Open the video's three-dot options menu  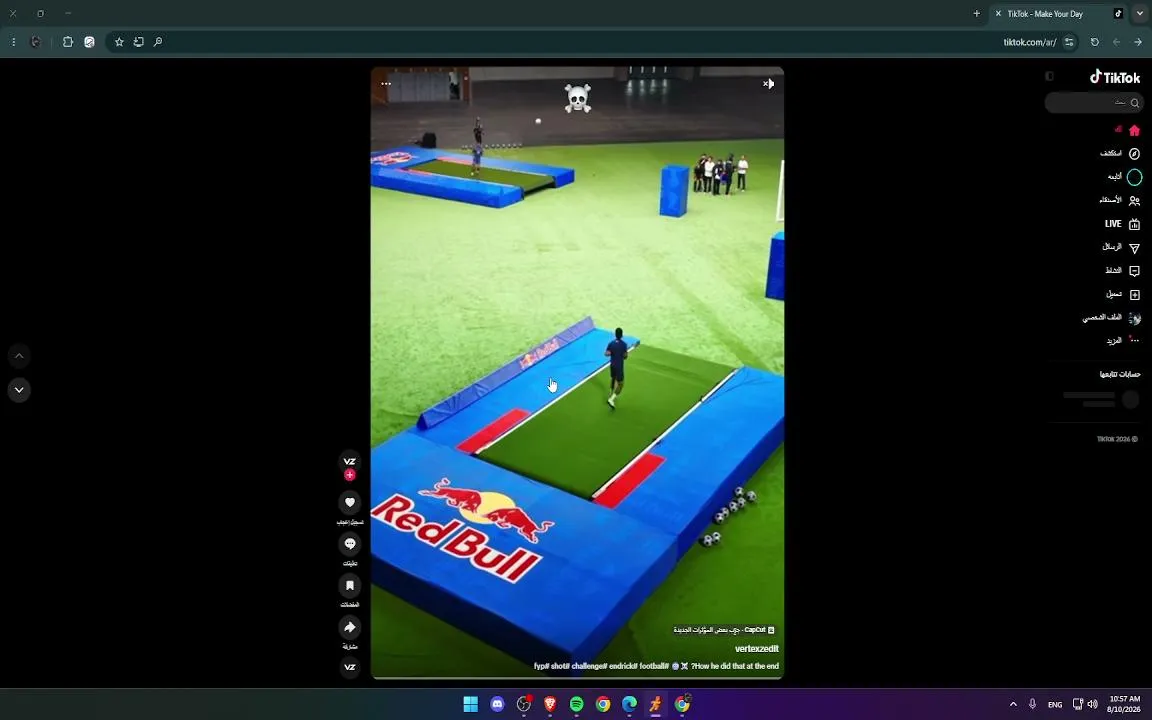click(x=386, y=84)
